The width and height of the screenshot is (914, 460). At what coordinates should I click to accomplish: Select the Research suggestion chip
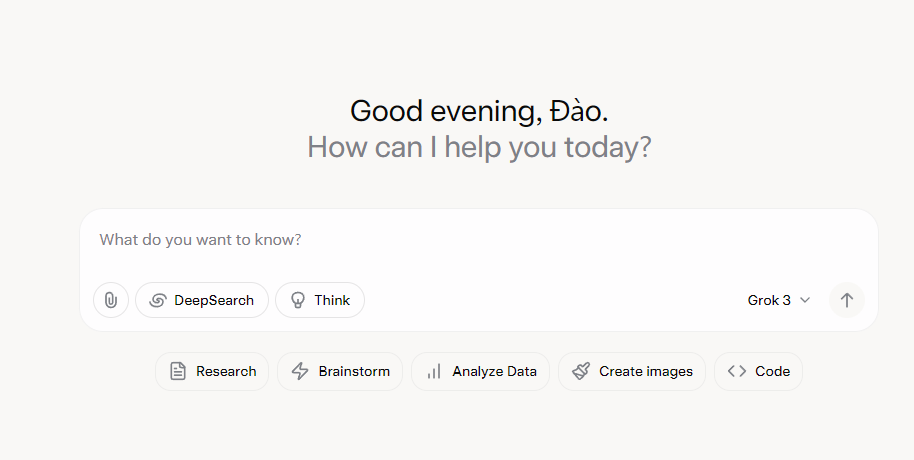click(212, 371)
